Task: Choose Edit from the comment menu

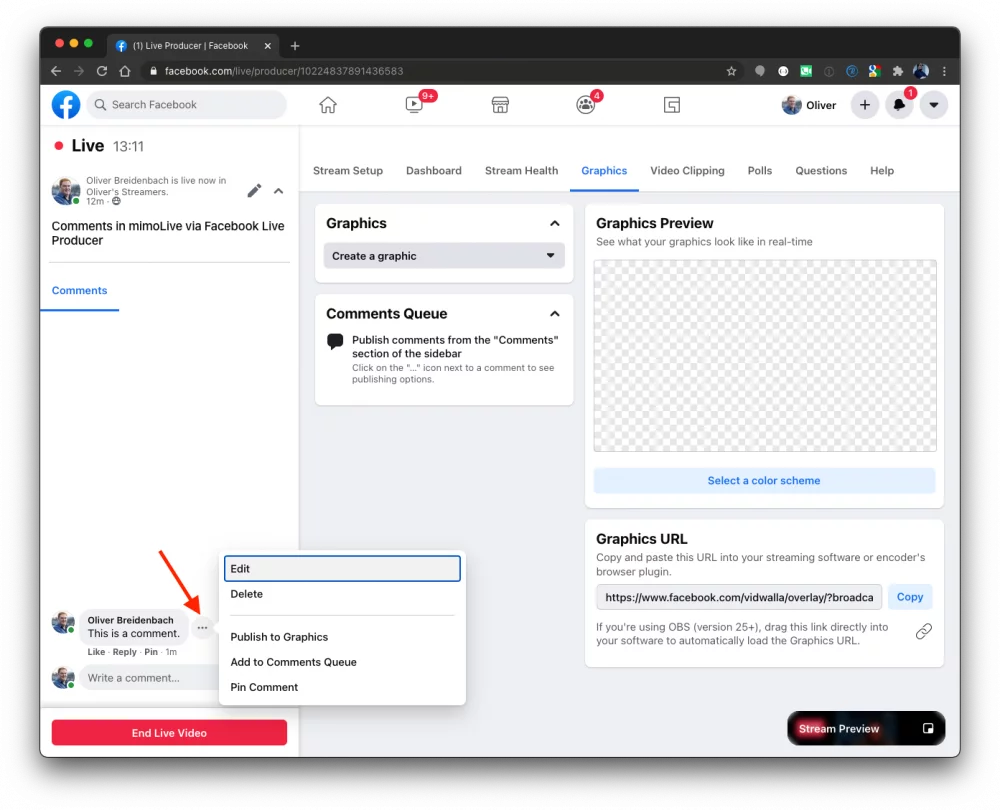Action: pyautogui.click(x=342, y=568)
